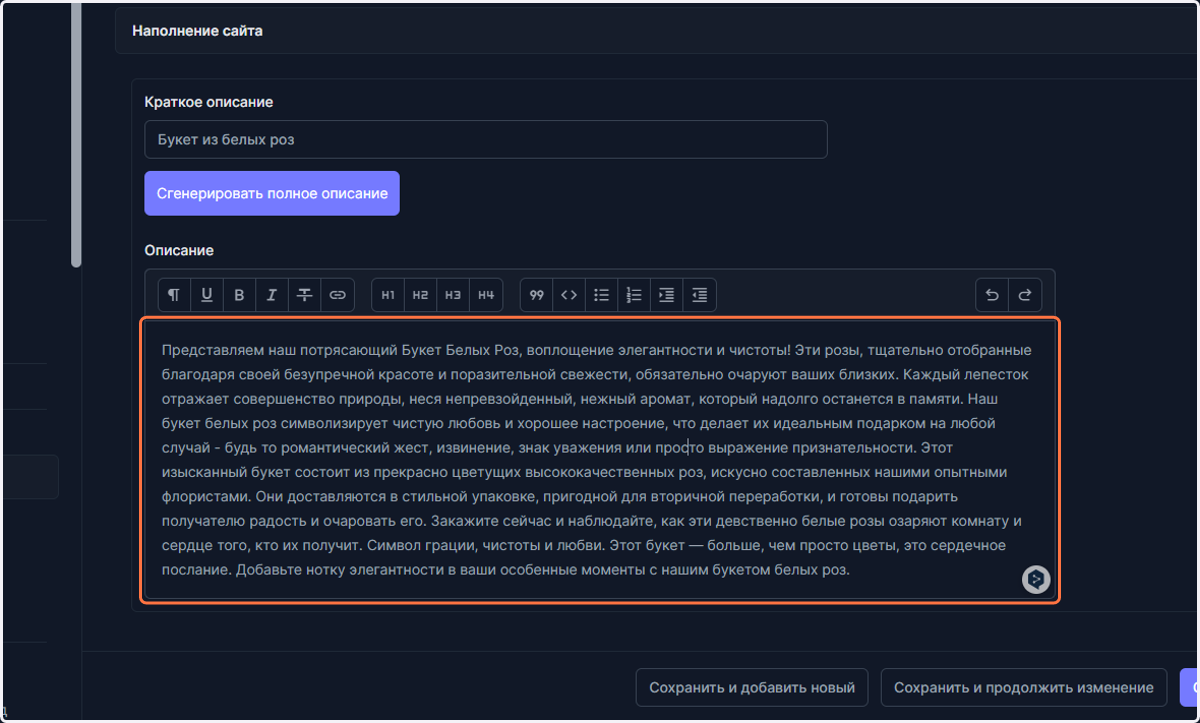Create a numbered list

[634, 295]
